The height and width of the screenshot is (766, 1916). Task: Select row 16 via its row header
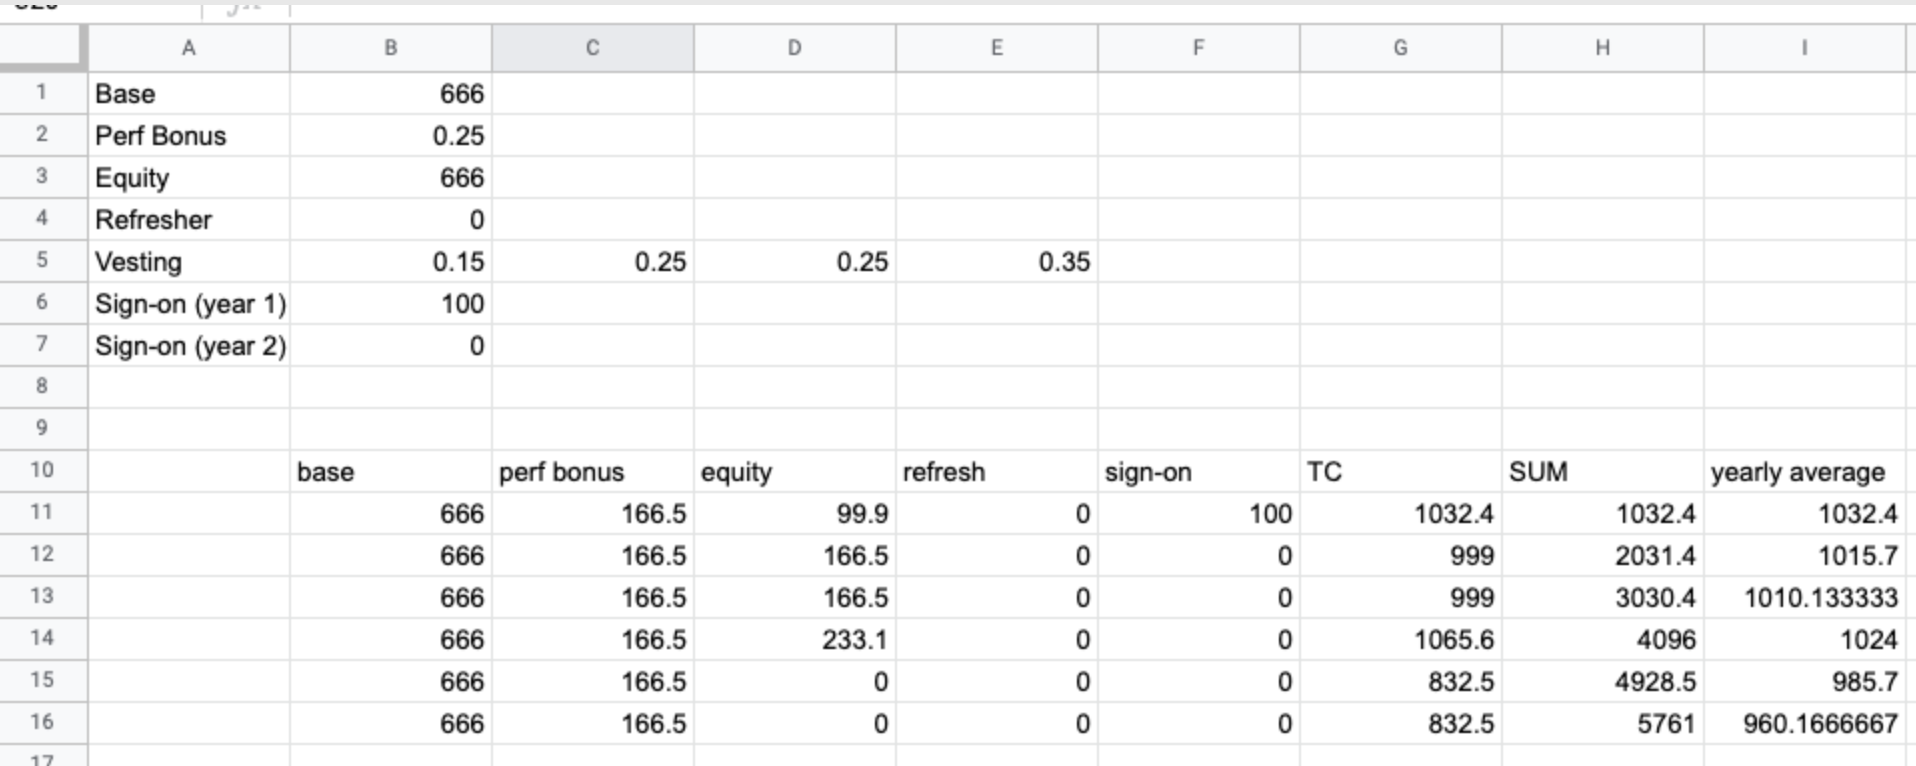(42, 723)
